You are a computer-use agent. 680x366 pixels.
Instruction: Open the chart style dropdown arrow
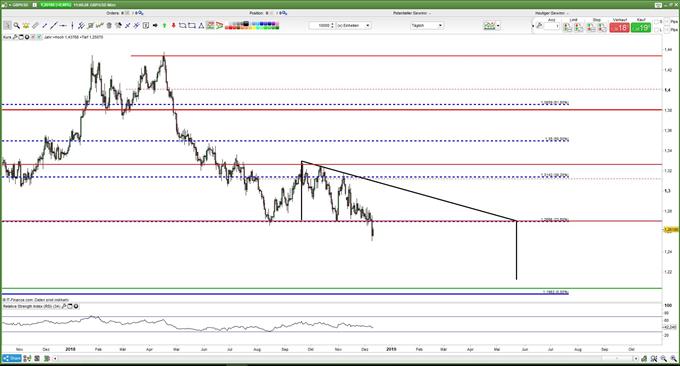click(498, 26)
